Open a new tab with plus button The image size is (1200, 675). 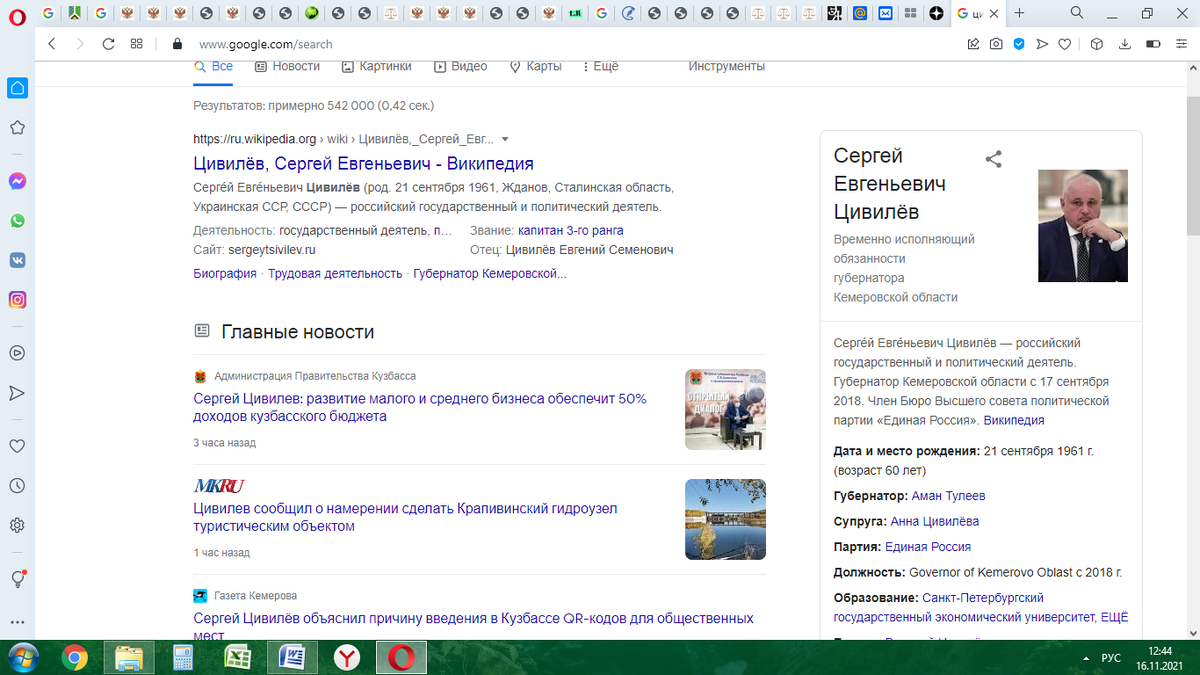[1019, 13]
